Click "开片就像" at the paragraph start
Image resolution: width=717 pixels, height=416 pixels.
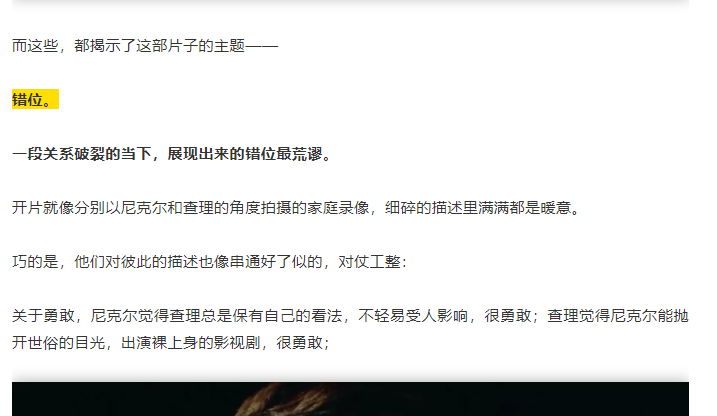pos(43,208)
